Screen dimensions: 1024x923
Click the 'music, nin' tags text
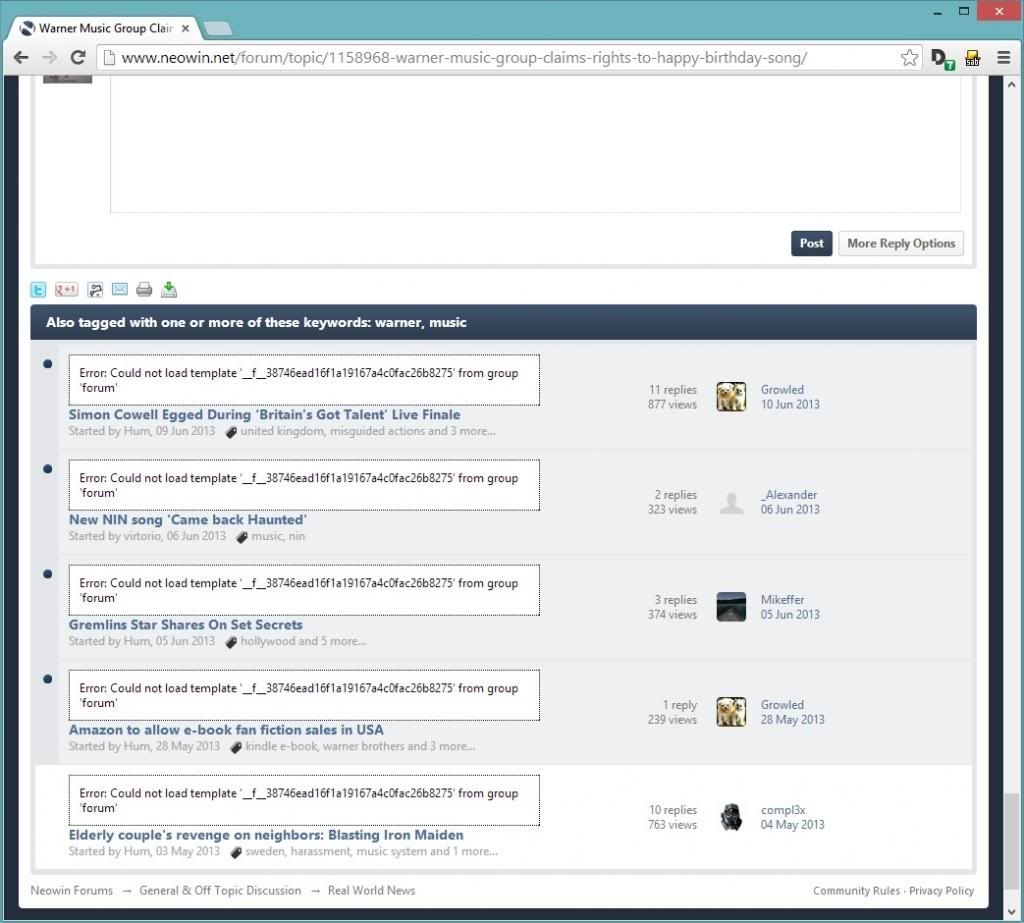point(278,536)
